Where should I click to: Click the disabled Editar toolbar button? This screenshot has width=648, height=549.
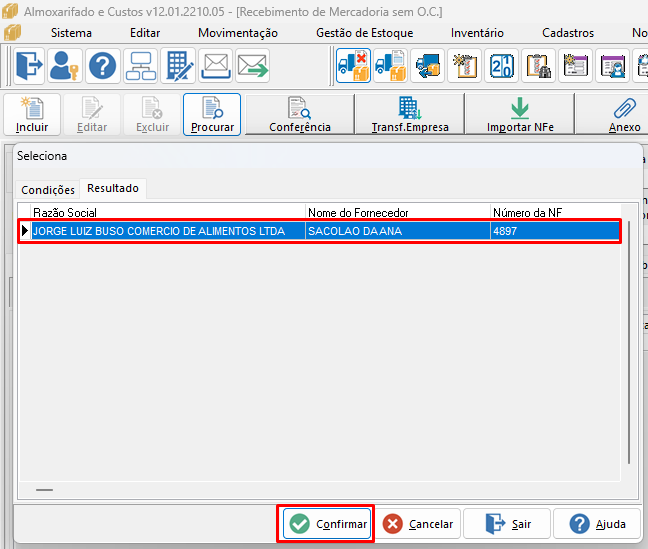pyautogui.click(x=92, y=115)
